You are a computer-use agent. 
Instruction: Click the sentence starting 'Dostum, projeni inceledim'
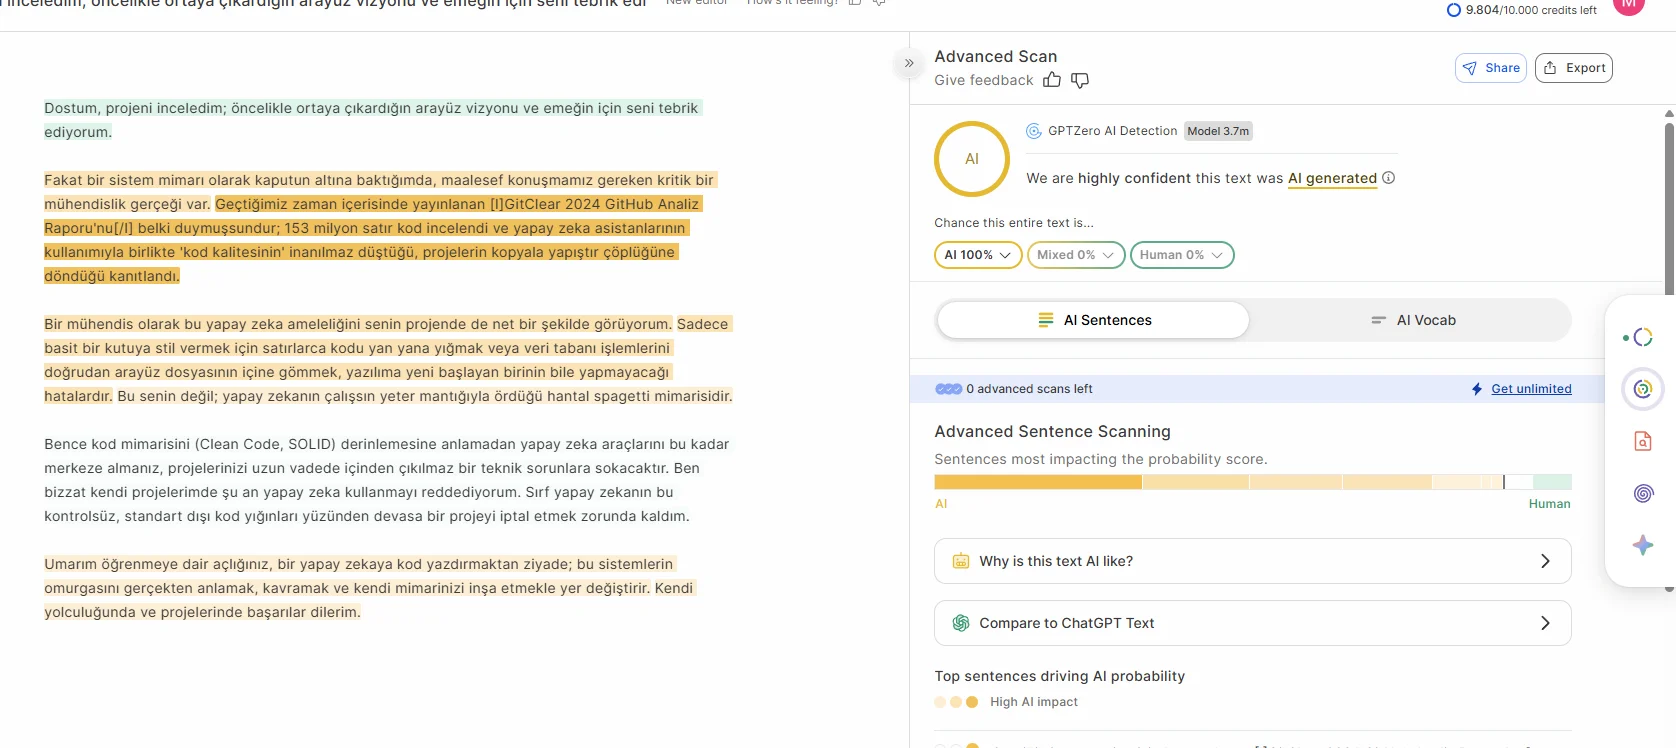(x=372, y=120)
